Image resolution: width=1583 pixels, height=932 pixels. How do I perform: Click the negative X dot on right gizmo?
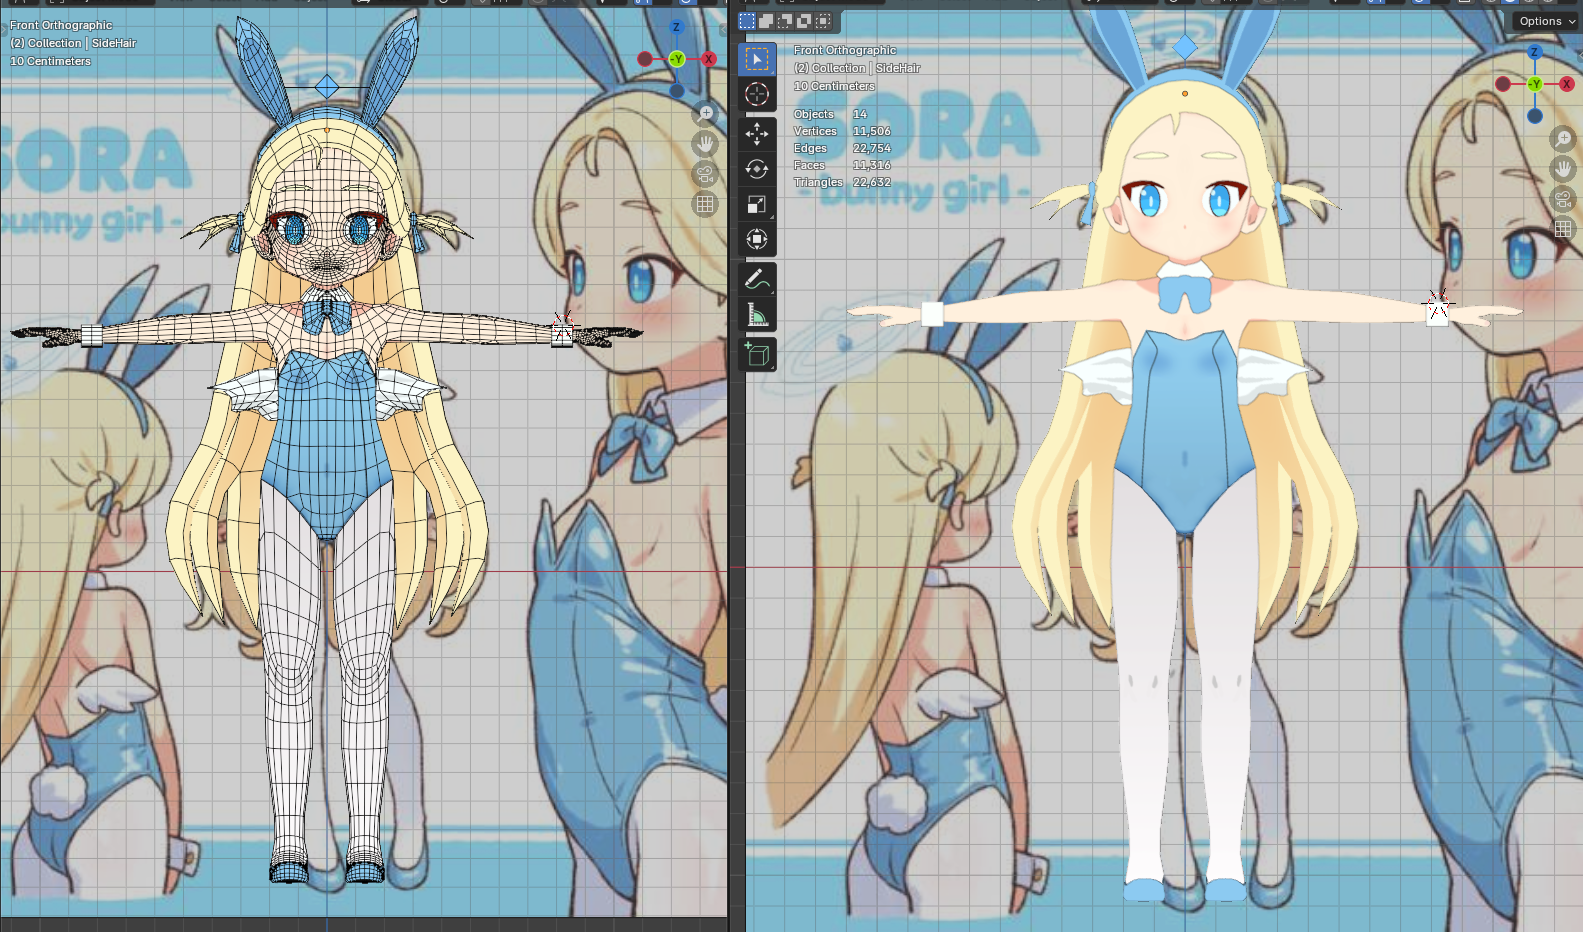point(1503,84)
